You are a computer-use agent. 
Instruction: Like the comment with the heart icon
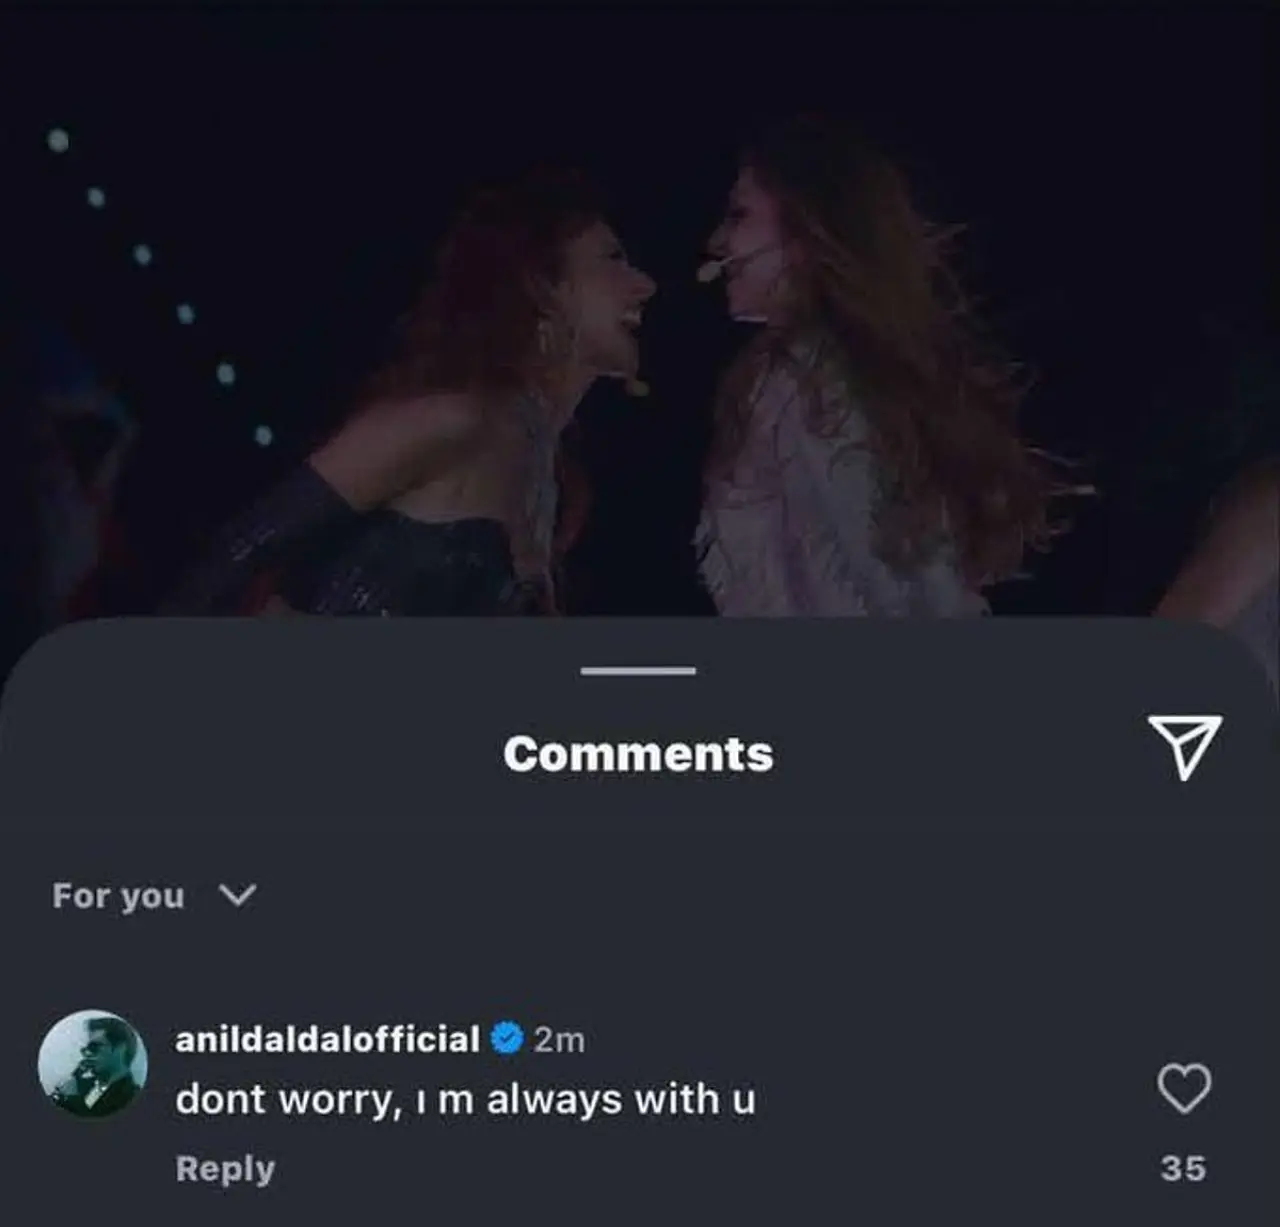[1184, 1088]
